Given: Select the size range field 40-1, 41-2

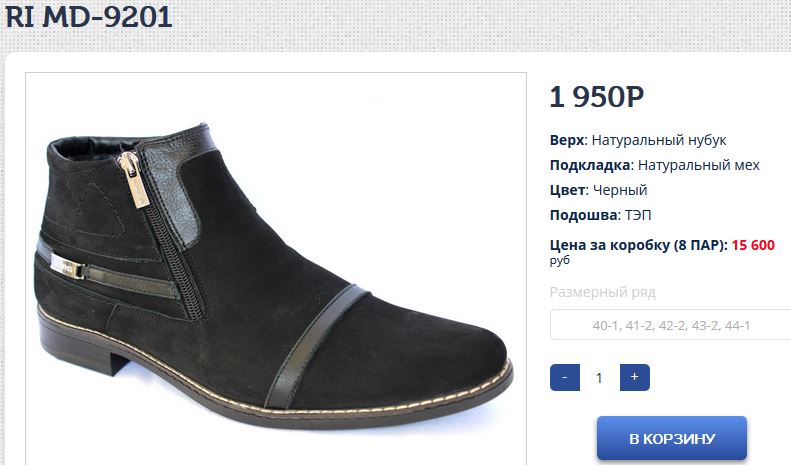Looking at the screenshot, I should pos(670,325).
